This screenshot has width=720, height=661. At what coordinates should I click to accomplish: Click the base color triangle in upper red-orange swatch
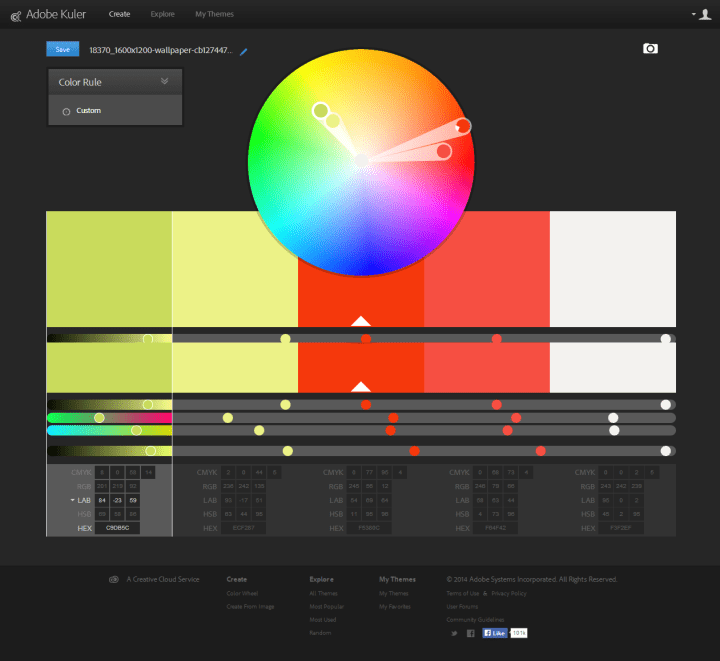pos(361,321)
